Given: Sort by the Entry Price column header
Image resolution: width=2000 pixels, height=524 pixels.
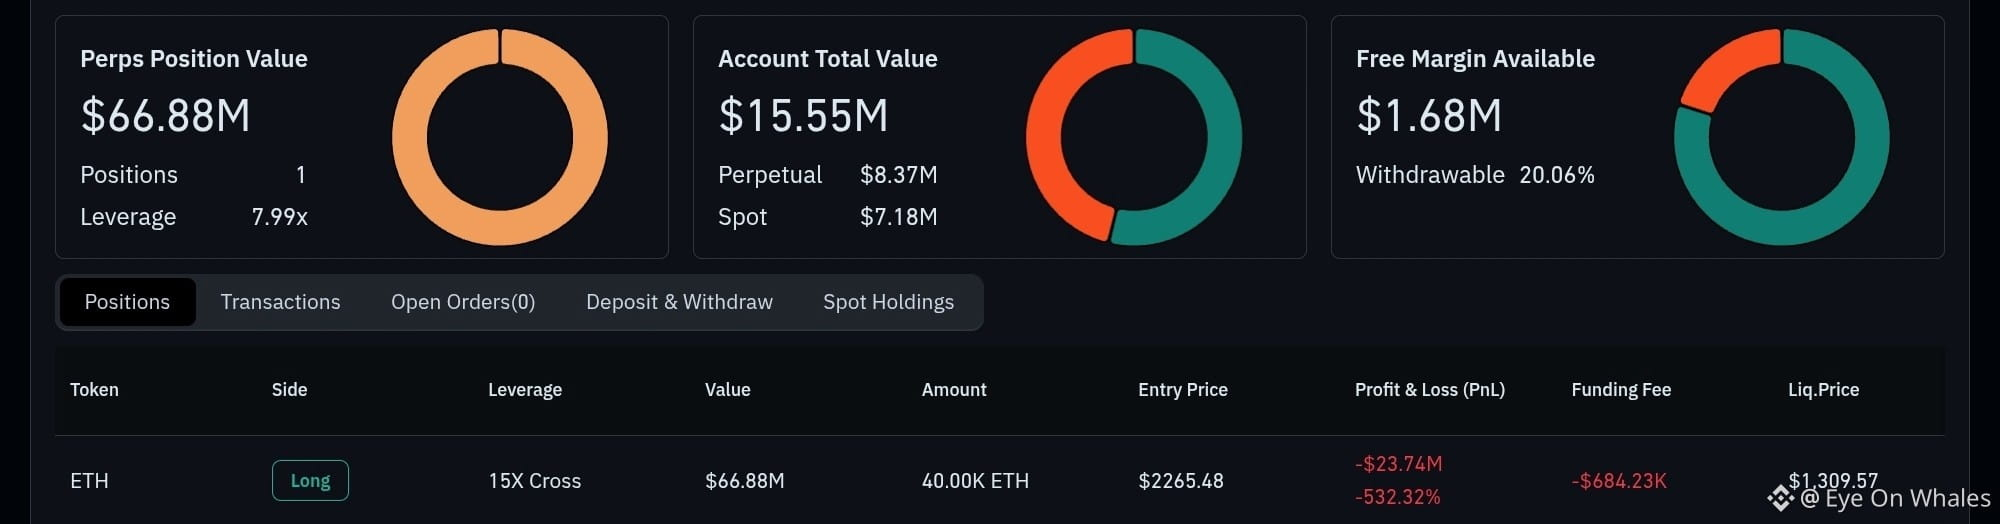Looking at the screenshot, I should (x=1183, y=390).
